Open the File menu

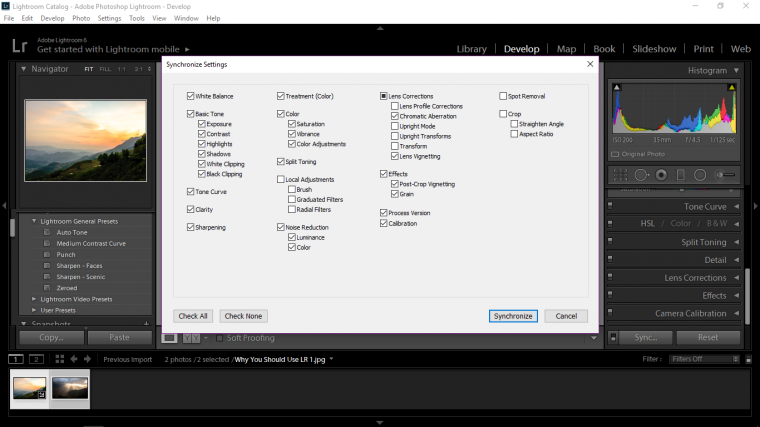coord(9,18)
